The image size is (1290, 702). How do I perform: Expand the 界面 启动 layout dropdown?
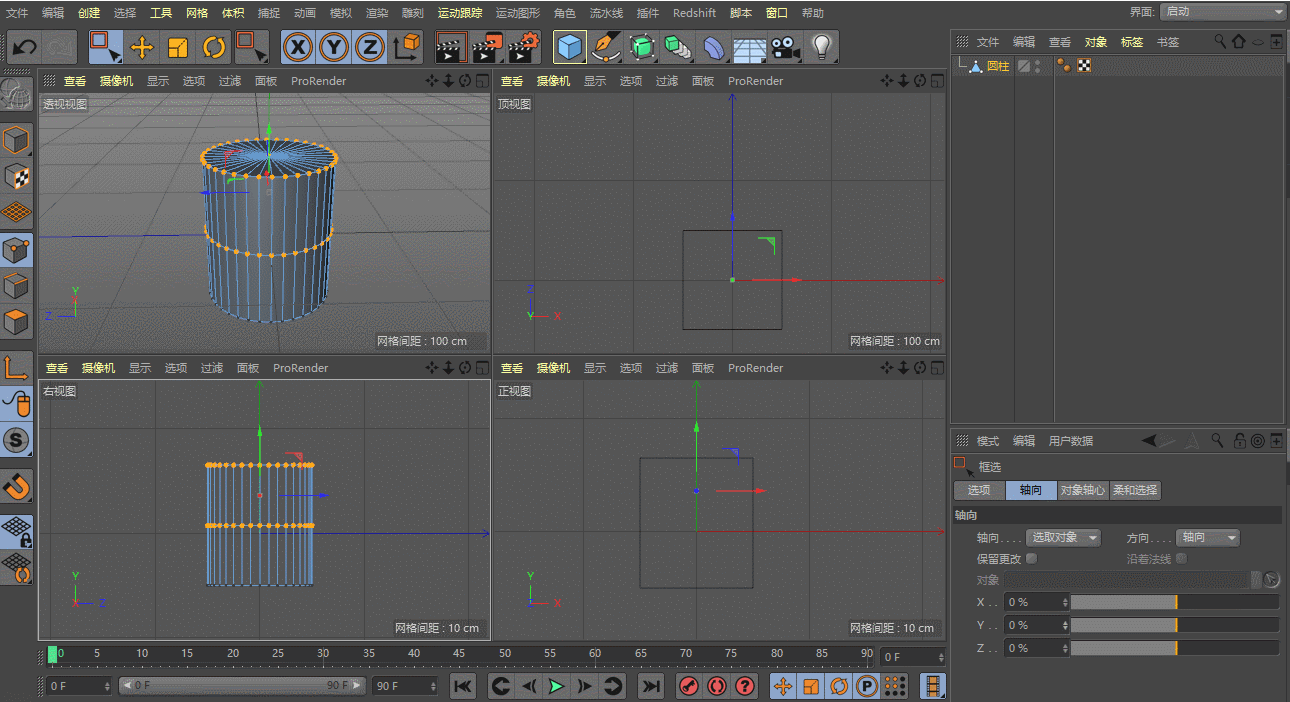[1223, 12]
